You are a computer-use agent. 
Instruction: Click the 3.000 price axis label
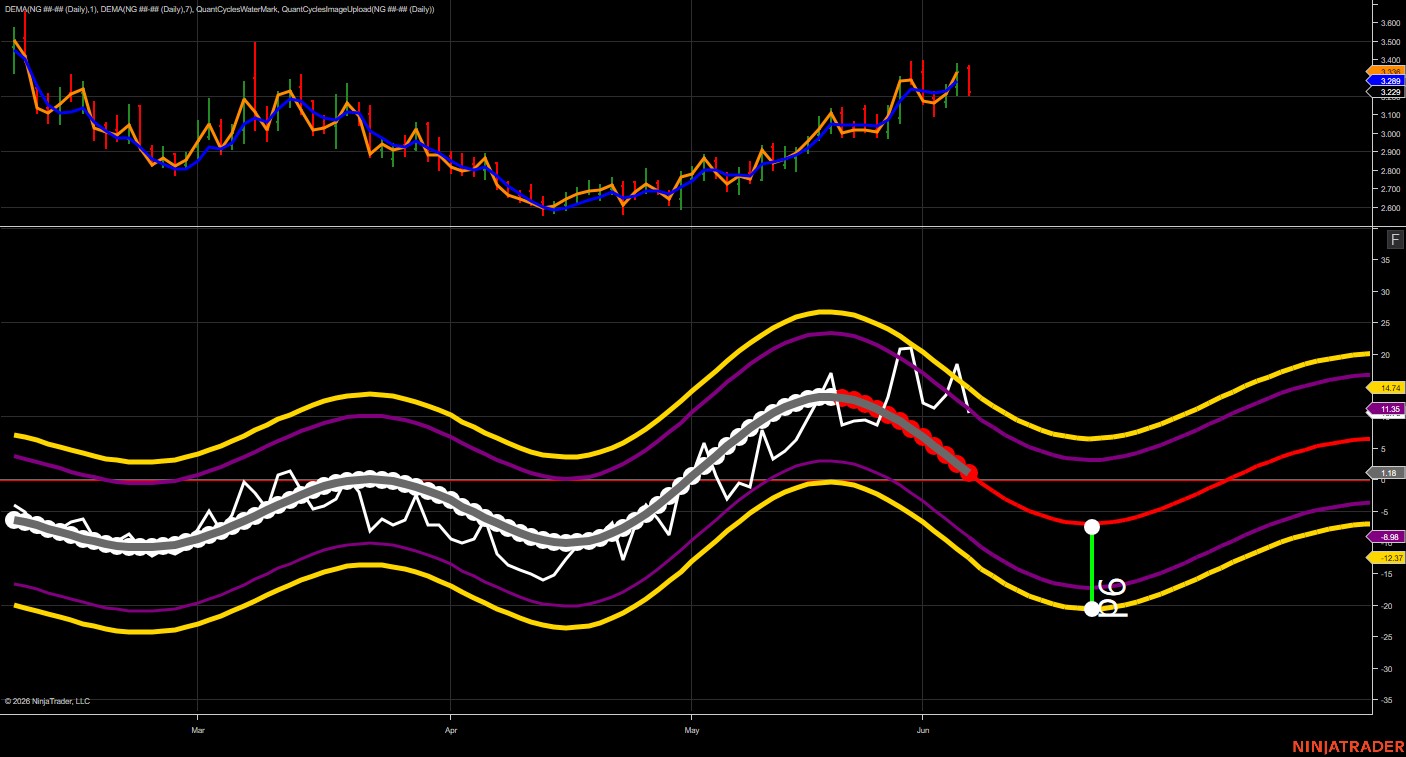point(1390,134)
